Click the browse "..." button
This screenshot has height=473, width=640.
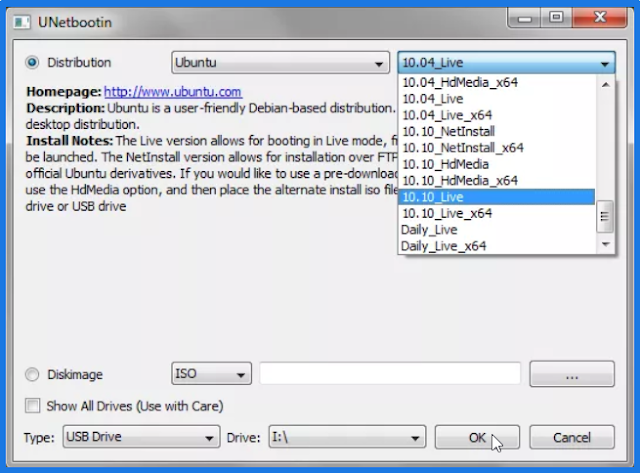572,373
